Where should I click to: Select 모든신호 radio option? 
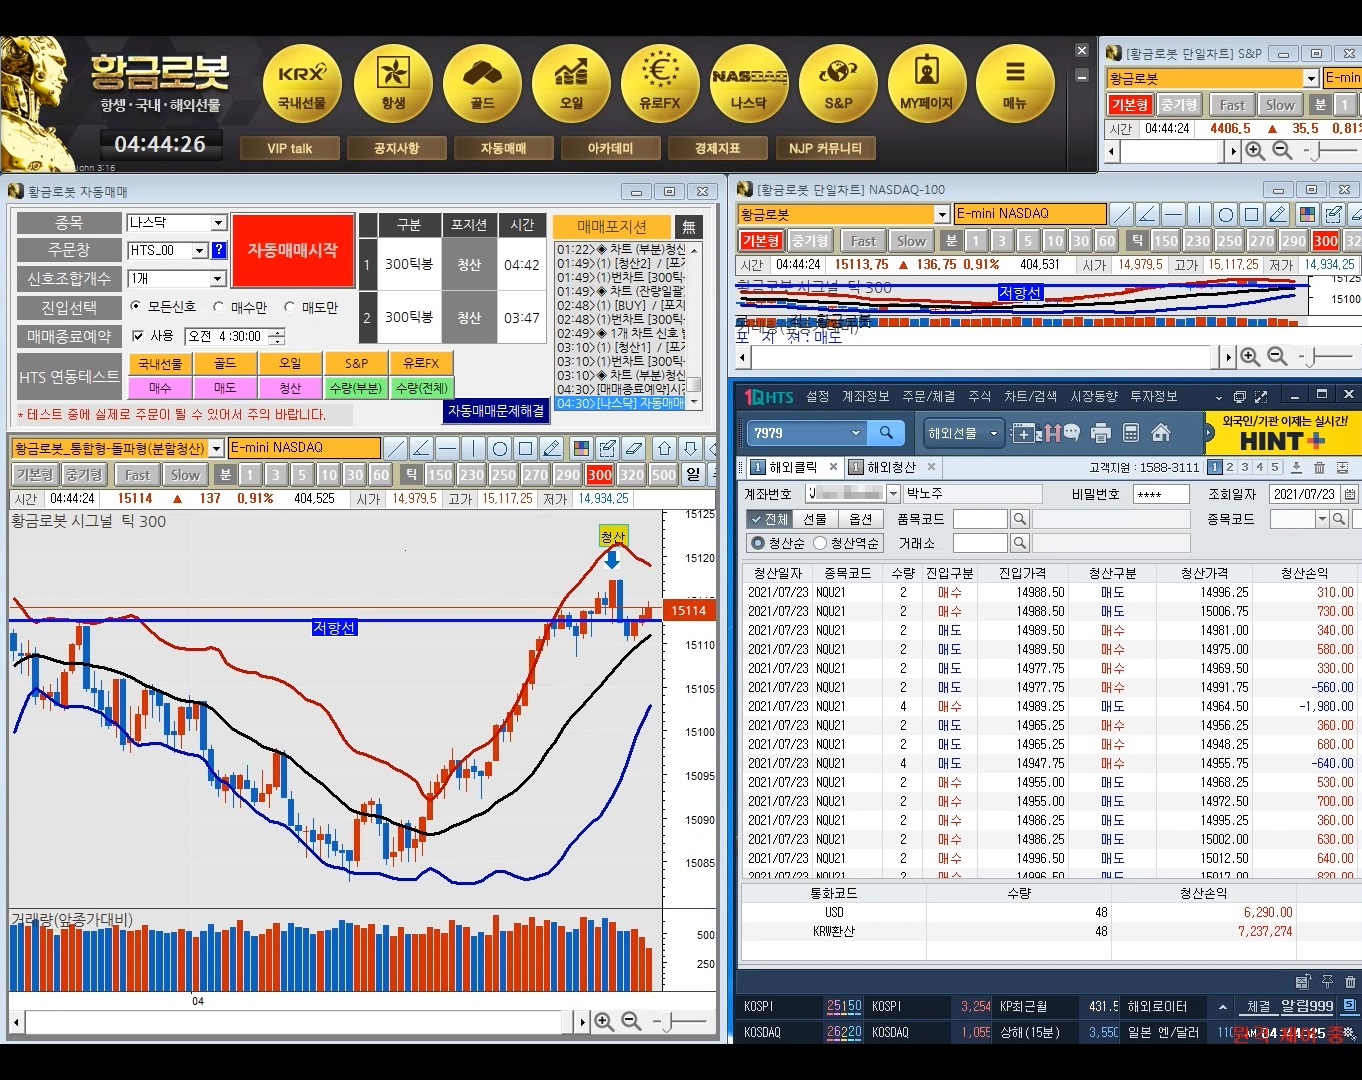tap(137, 307)
